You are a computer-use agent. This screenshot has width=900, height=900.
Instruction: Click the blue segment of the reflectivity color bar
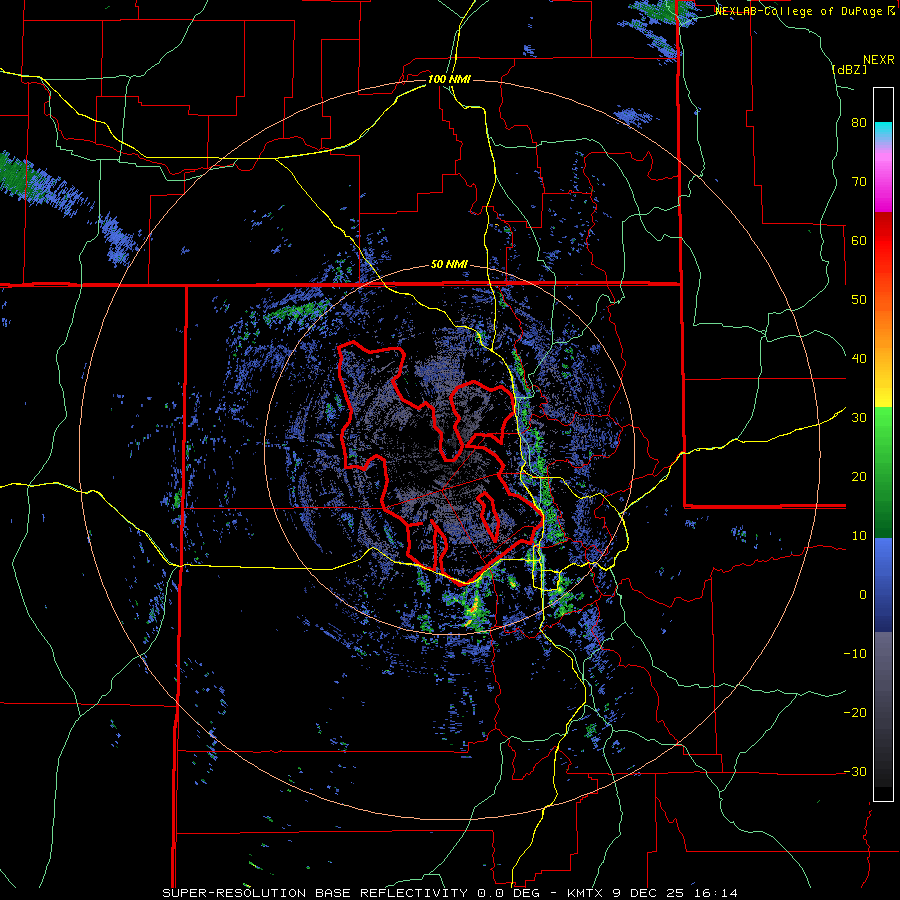coord(883,584)
